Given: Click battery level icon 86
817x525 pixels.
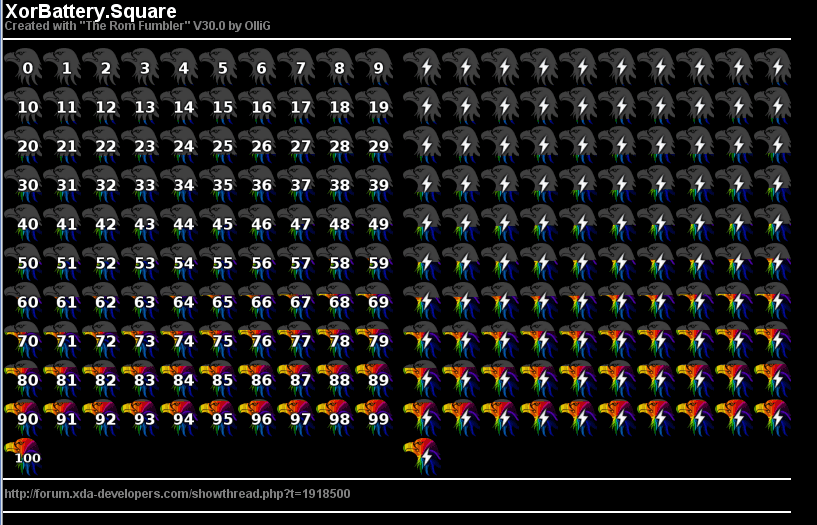Looking at the screenshot, I should 257,379.
